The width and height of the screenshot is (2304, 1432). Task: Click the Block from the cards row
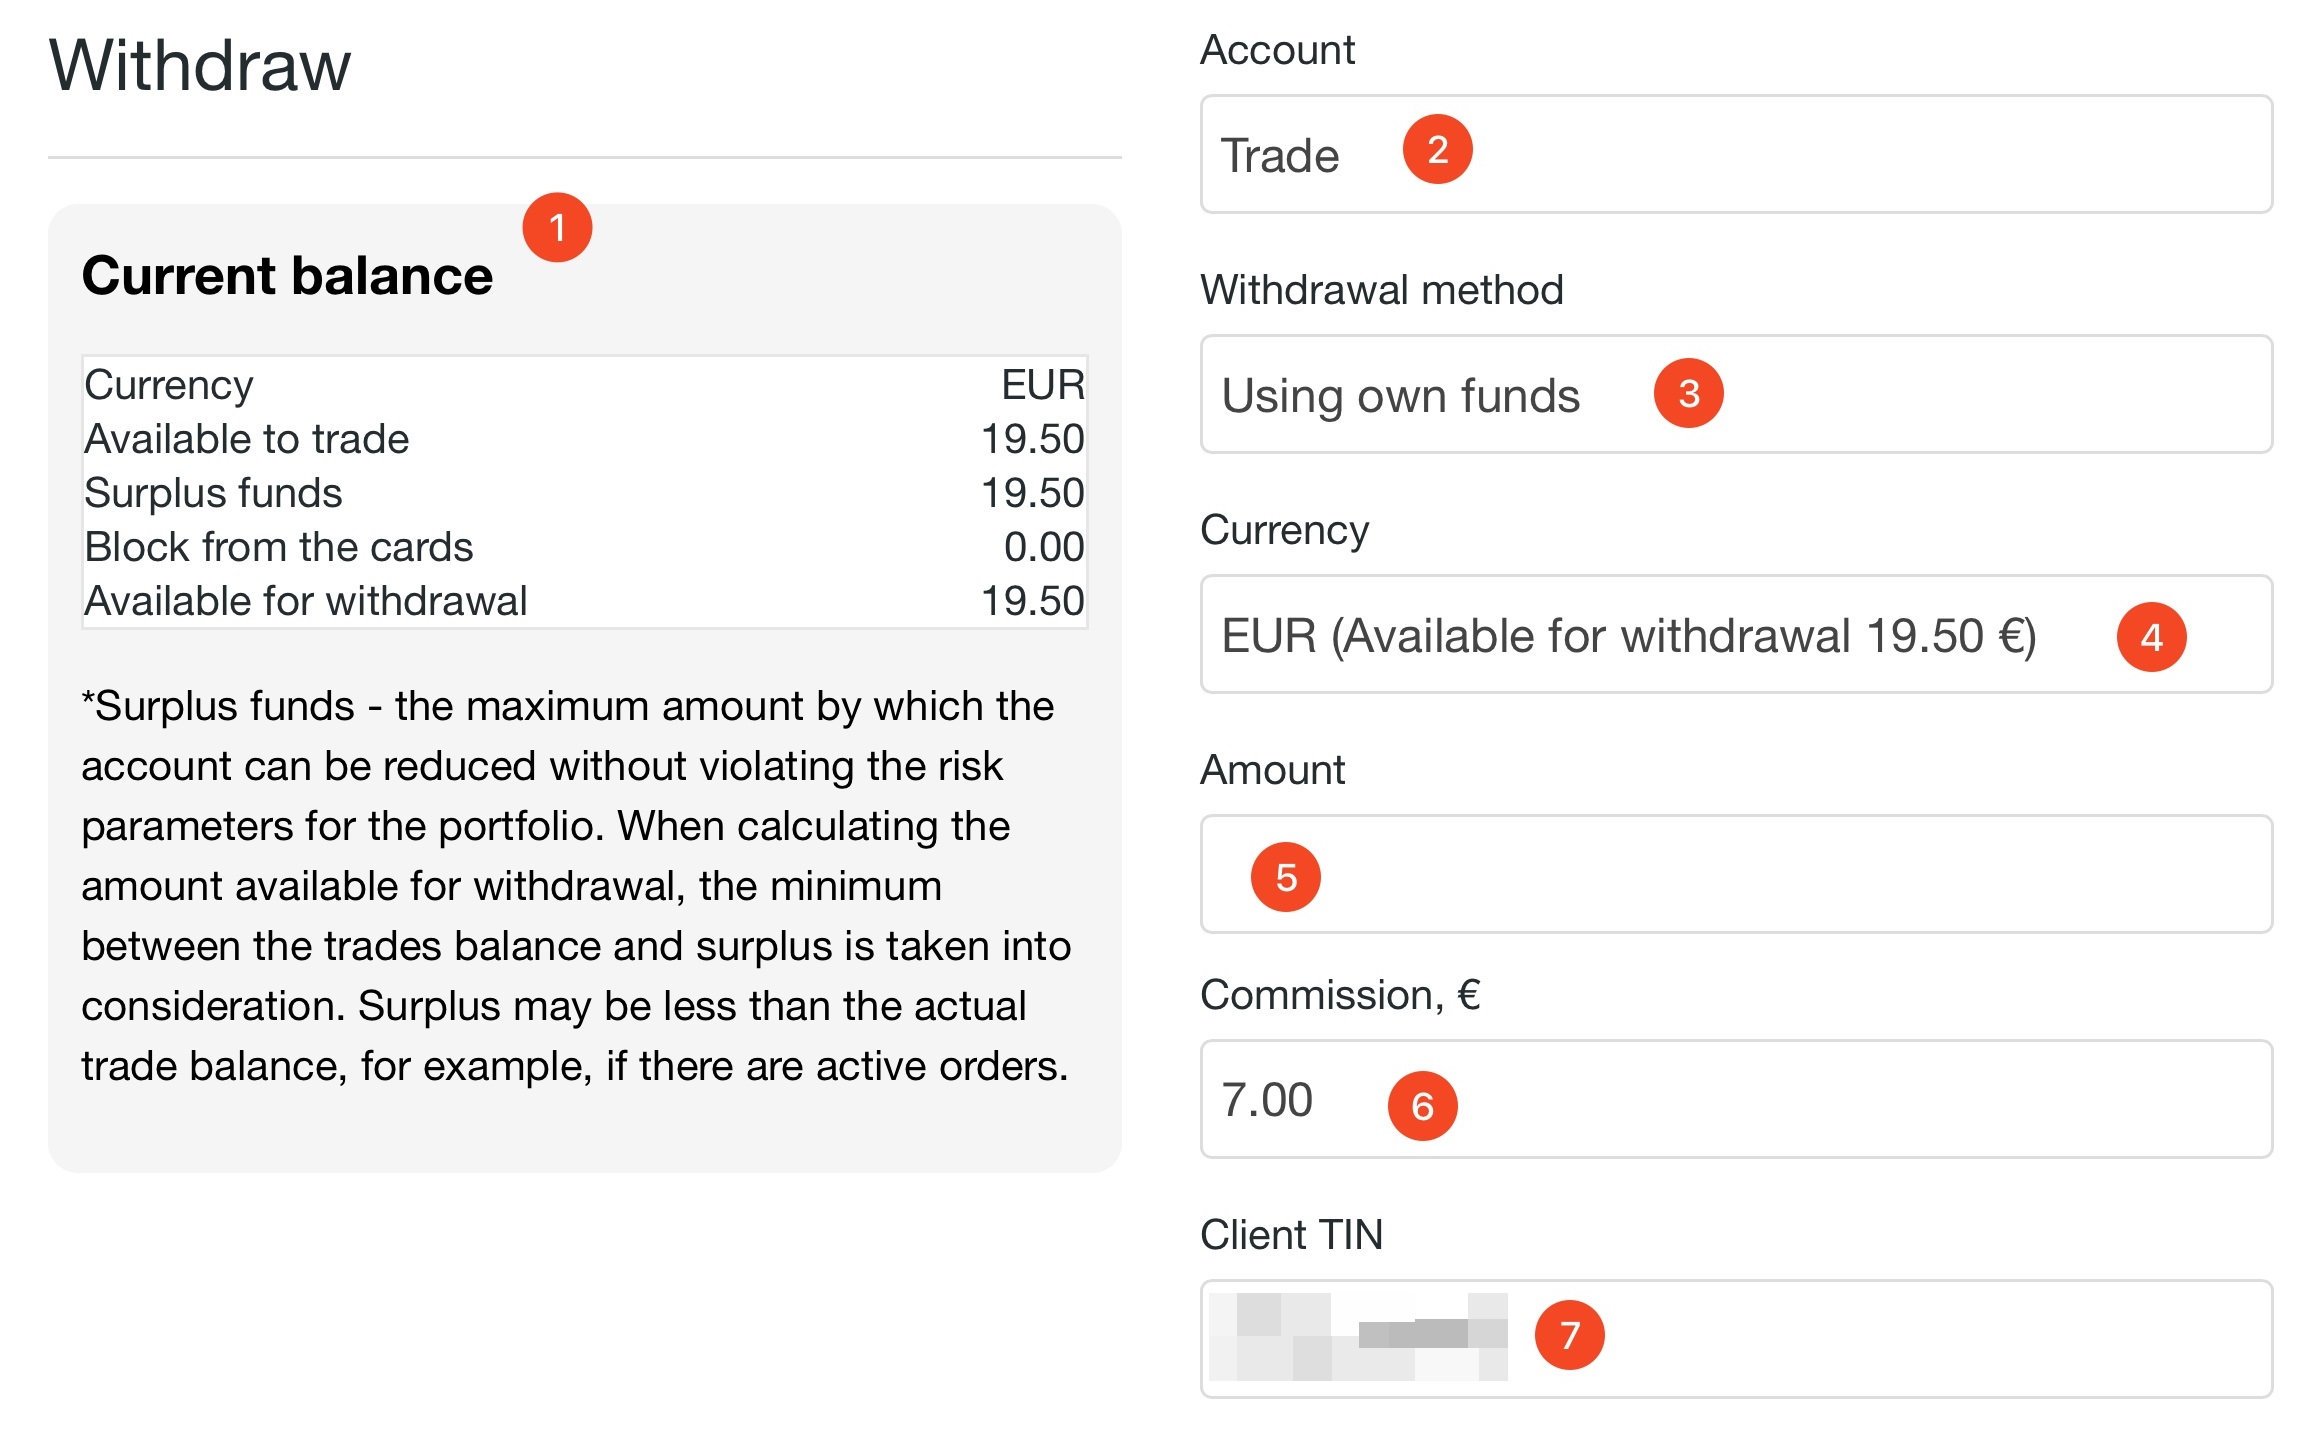tap(584, 547)
